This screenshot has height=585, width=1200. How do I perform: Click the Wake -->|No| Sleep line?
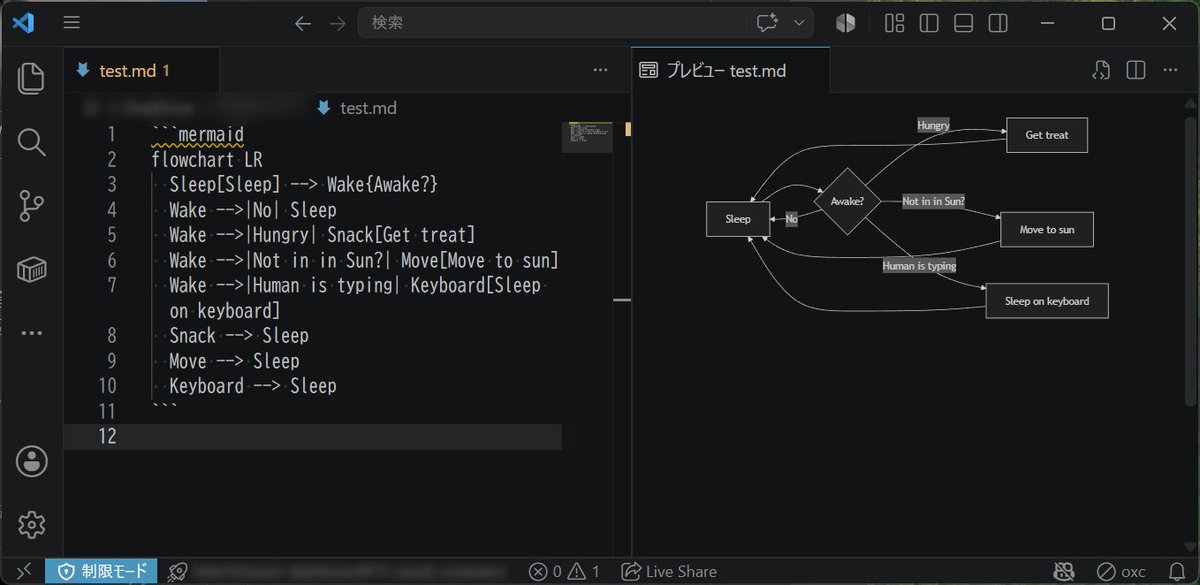(x=253, y=210)
